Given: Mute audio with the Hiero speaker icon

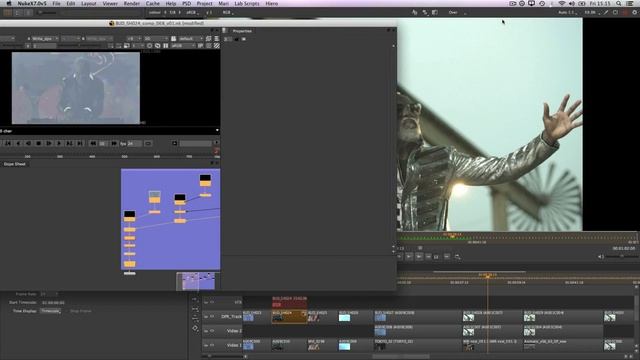Looking at the screenshot, I should 600,257.
